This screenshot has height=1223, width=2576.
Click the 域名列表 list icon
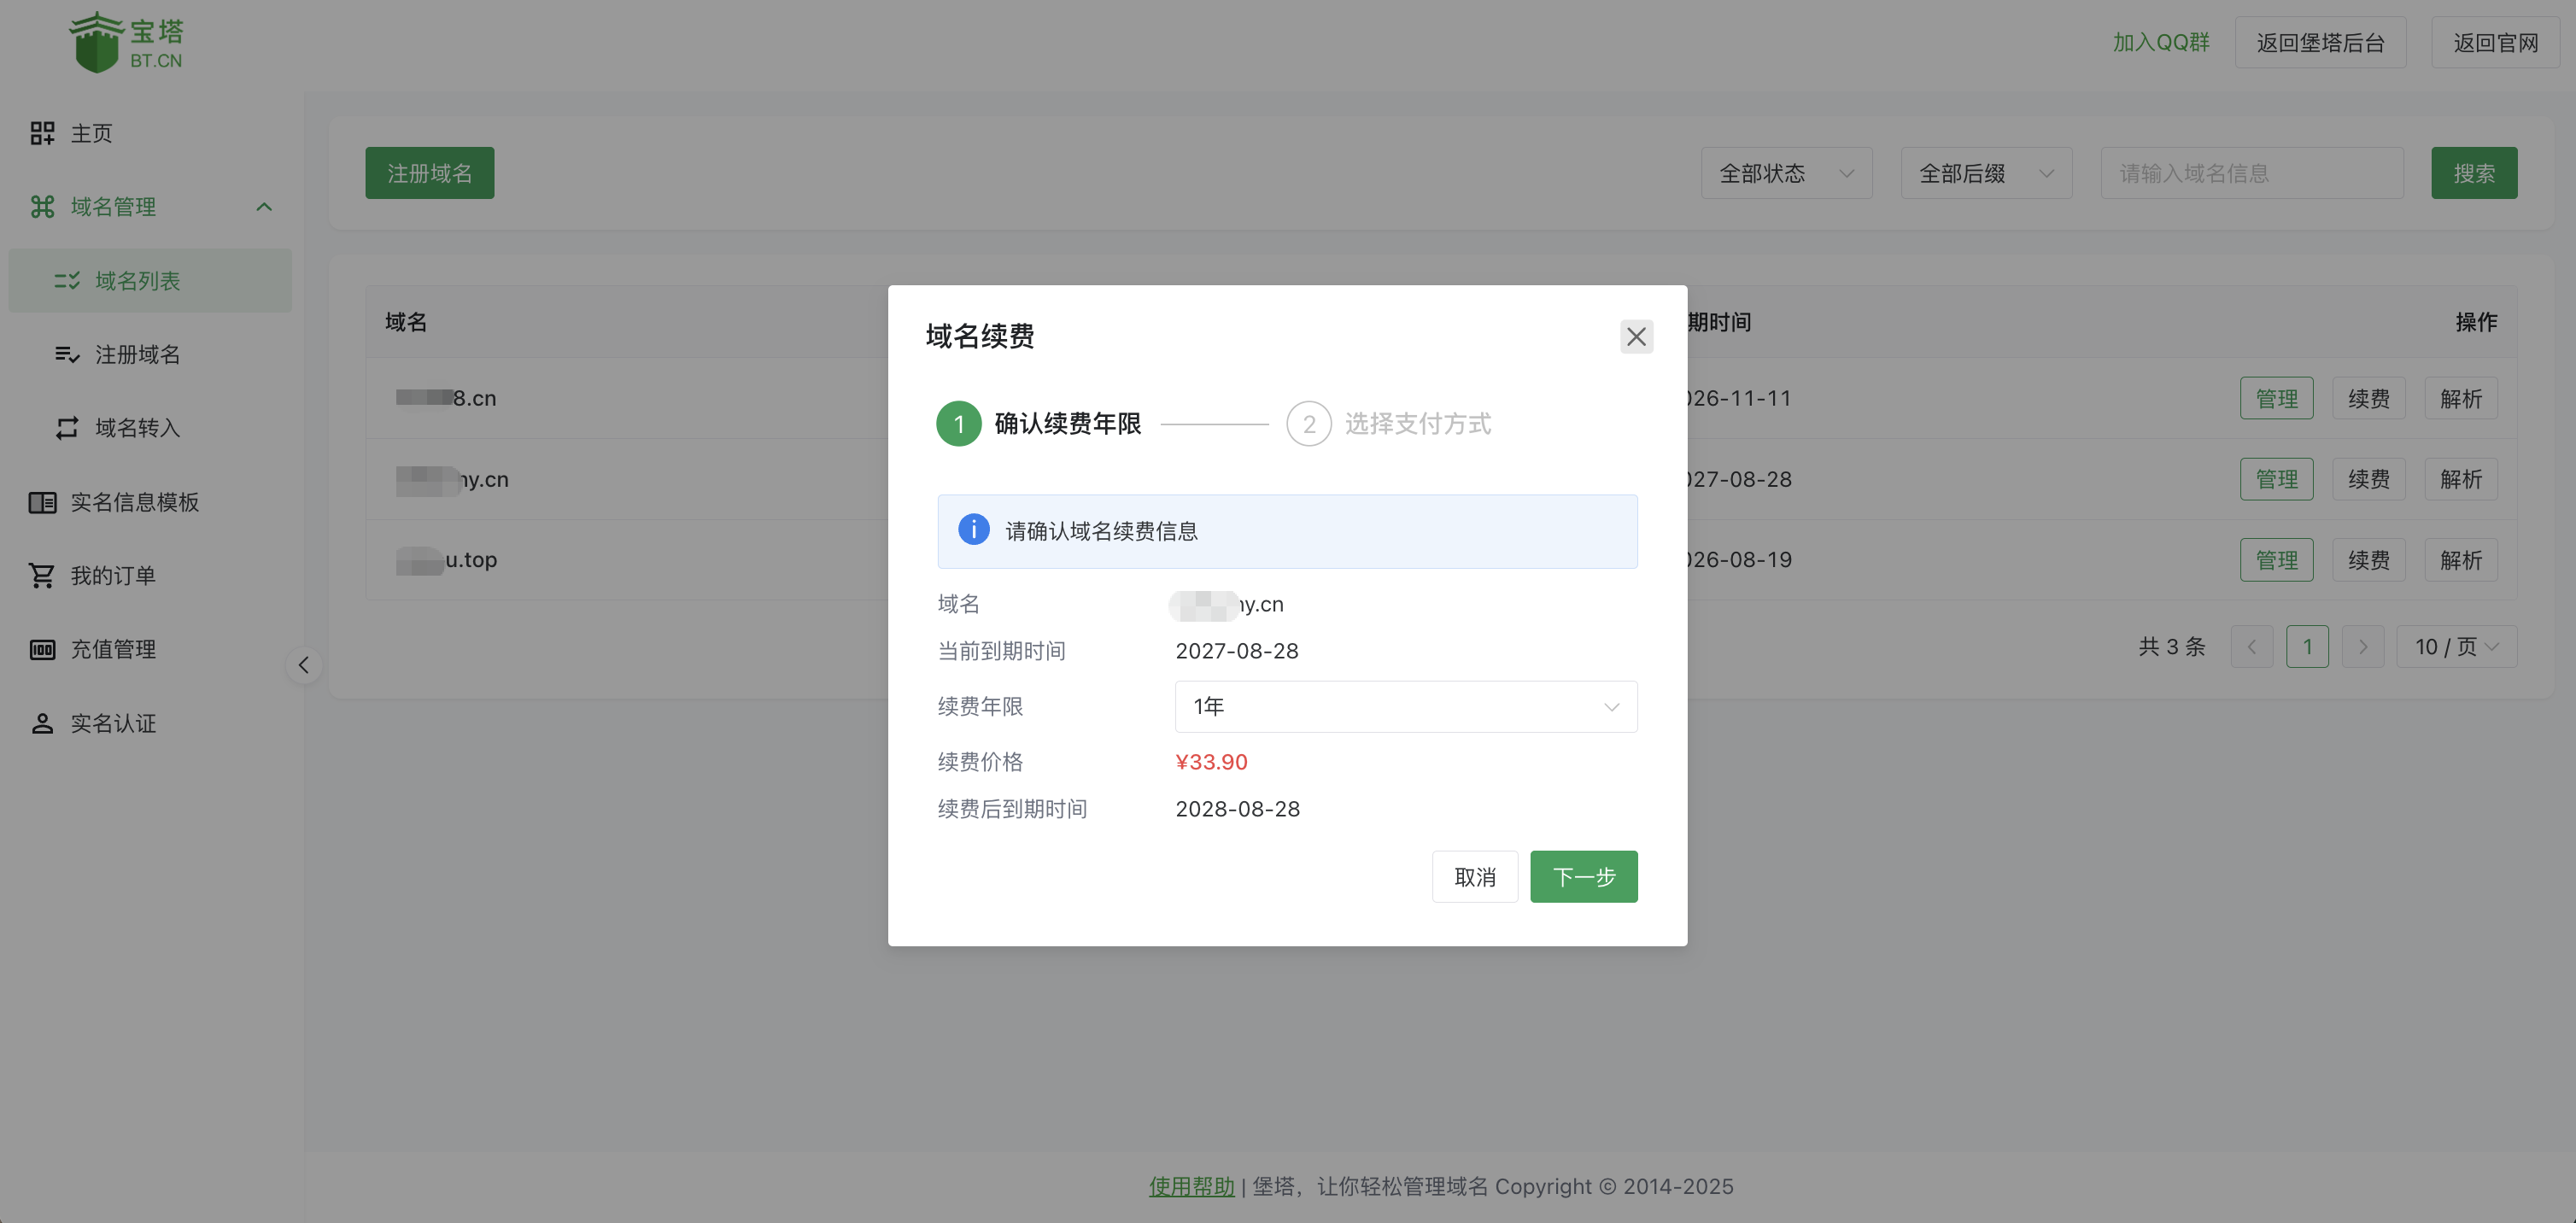66,280
